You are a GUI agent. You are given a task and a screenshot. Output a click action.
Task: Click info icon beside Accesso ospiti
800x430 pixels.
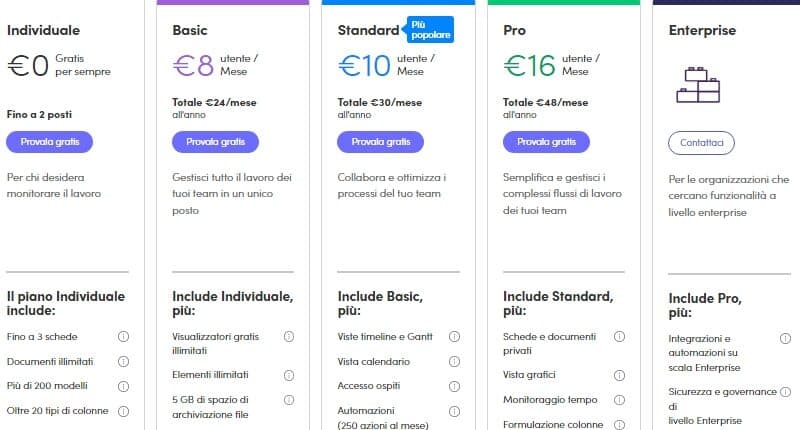pyautogui.click(x=454, y=386)
